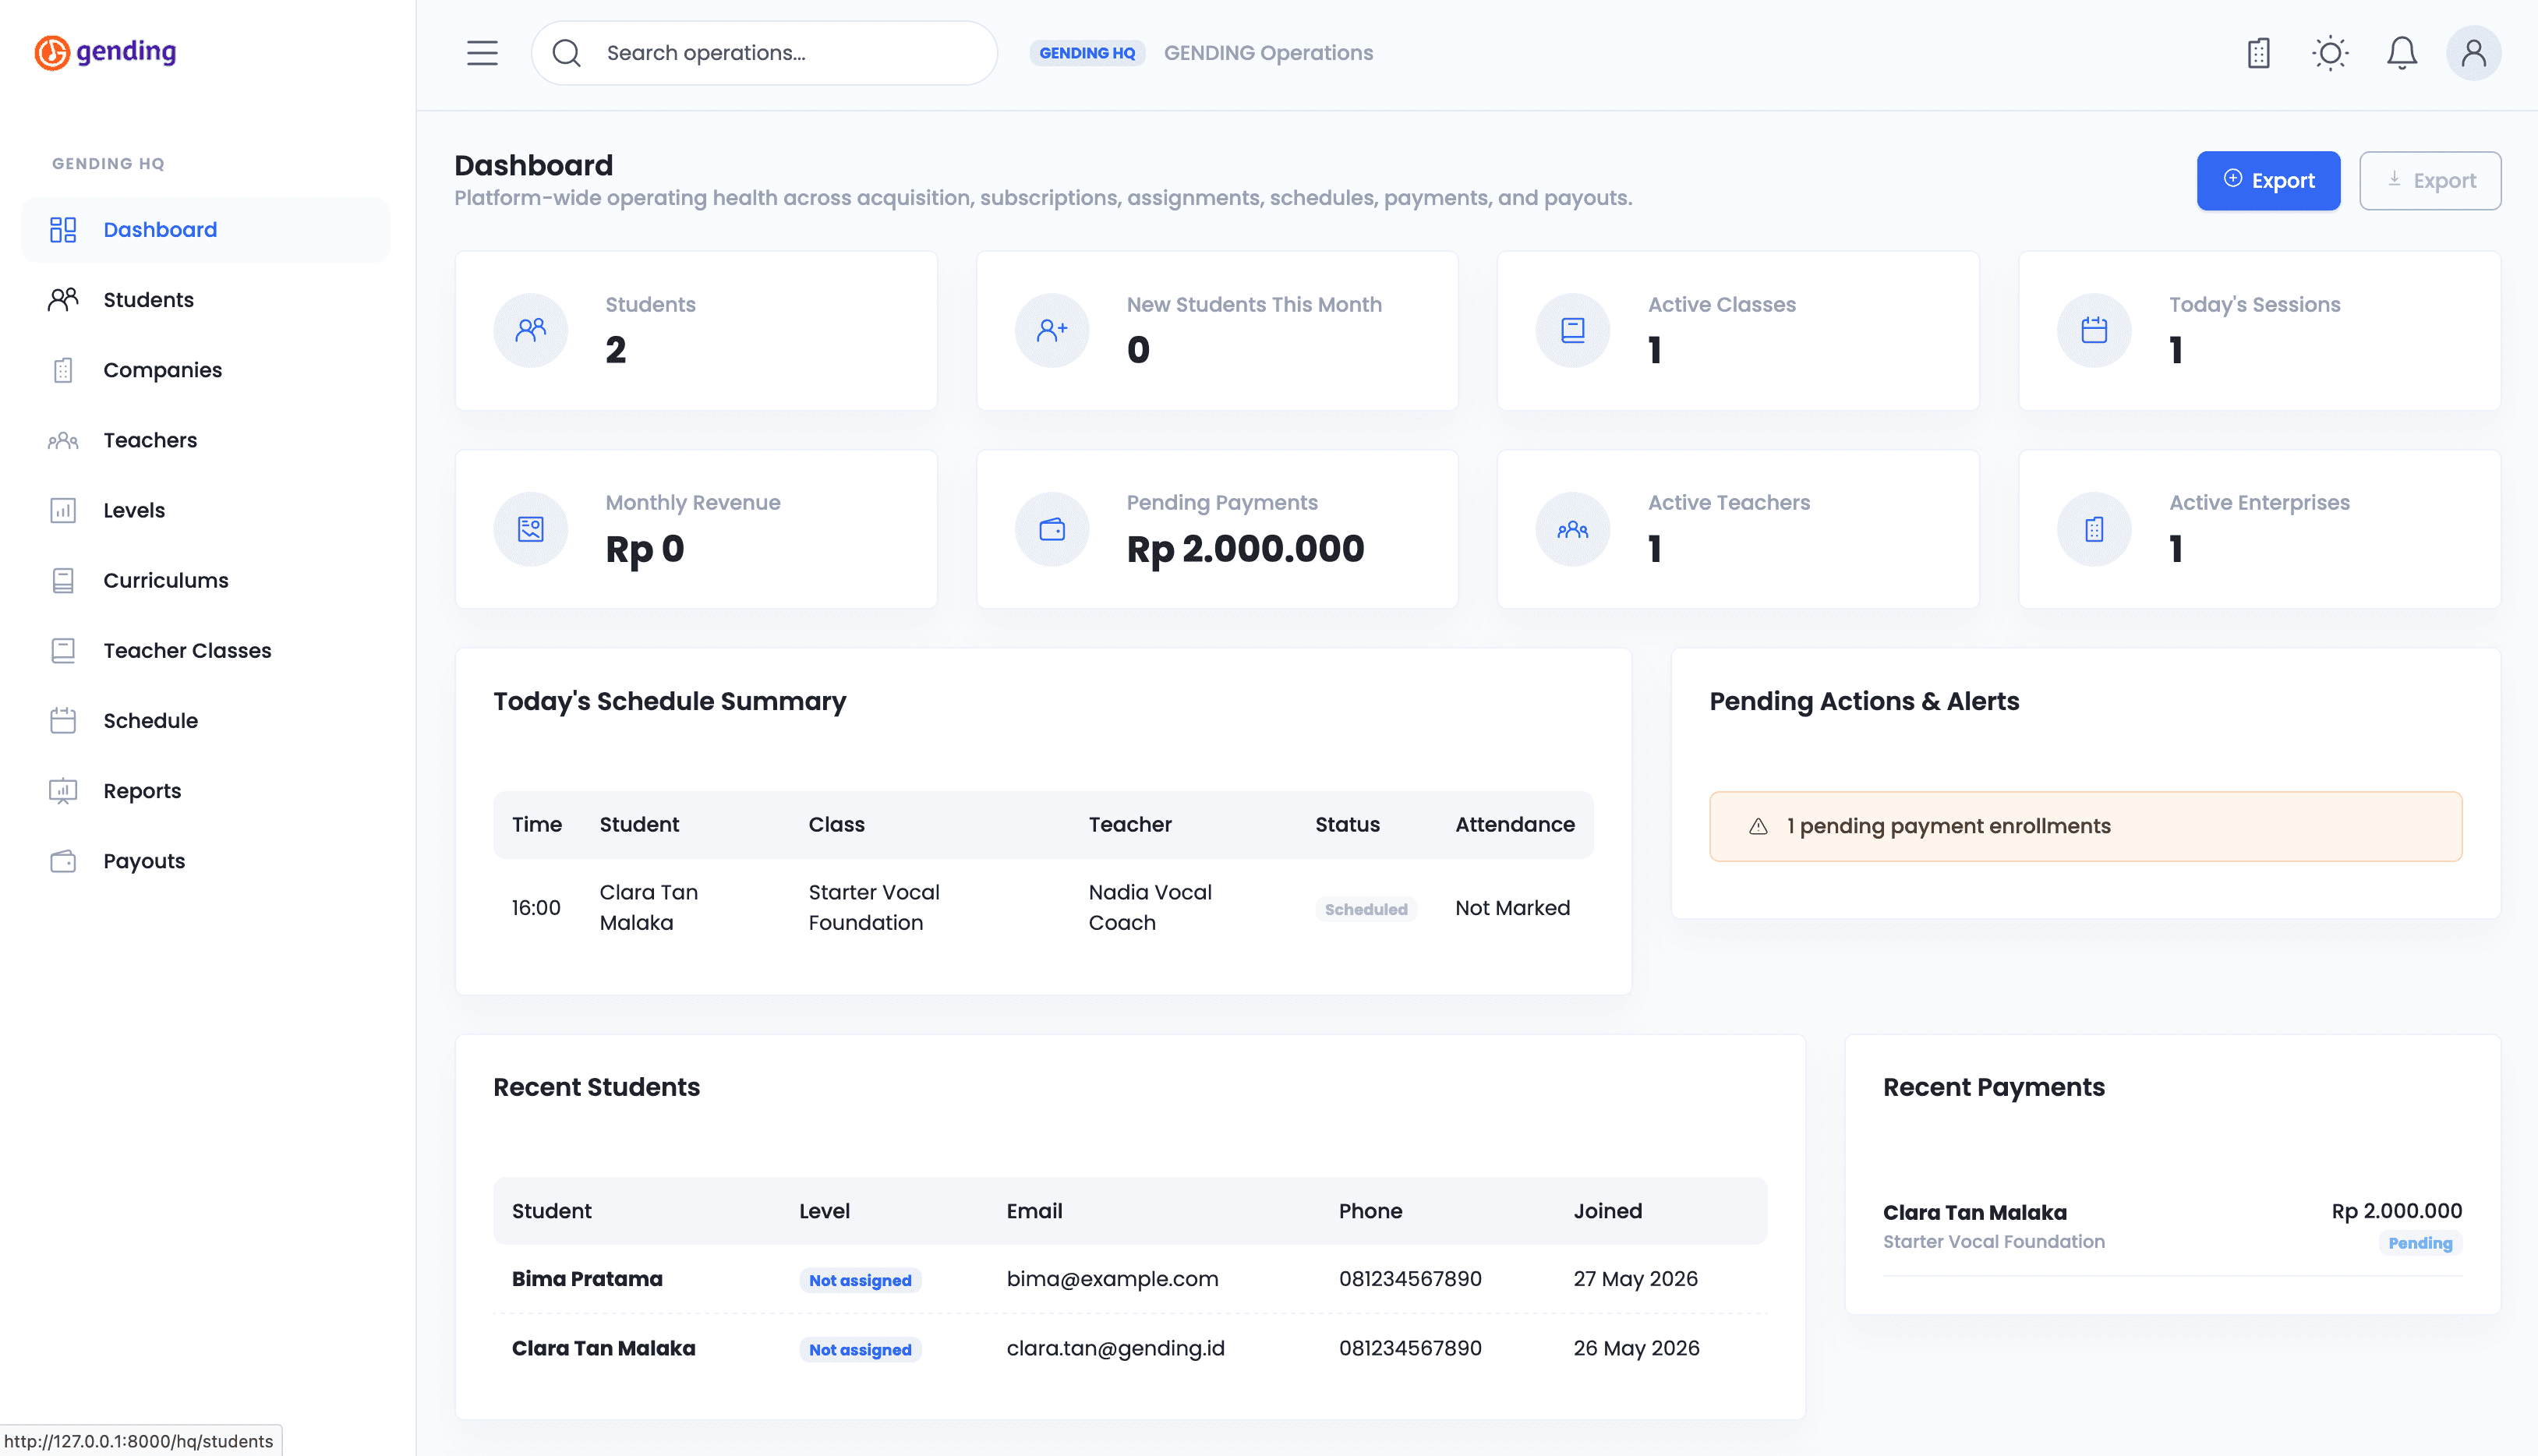Click the outlined Export download button
The image size is (2538, 1456).
point(2430,180)
